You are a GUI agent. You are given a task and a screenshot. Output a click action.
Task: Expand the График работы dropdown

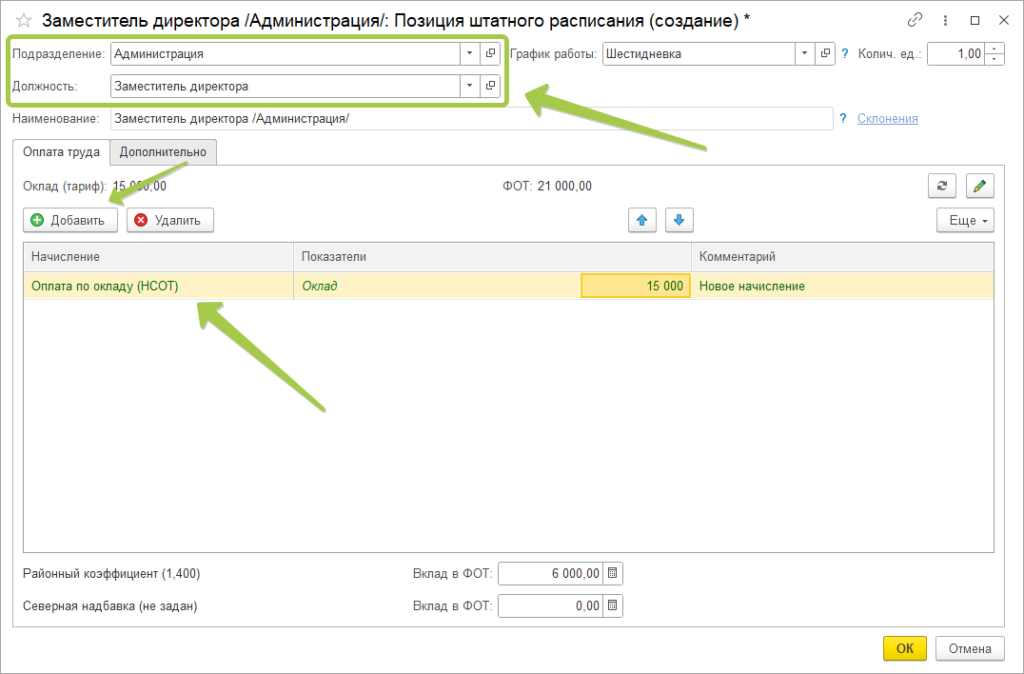805,54
